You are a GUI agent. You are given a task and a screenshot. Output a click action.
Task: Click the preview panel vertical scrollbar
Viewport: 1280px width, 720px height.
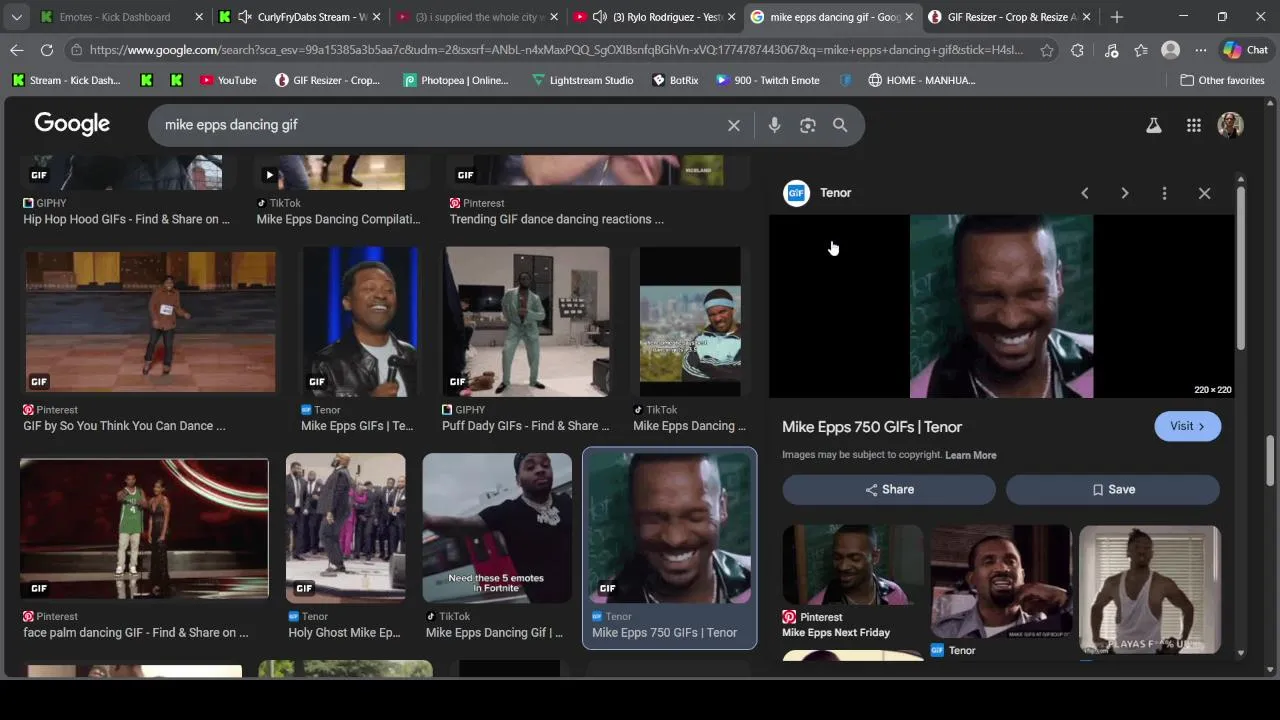tap(1240, 268)
